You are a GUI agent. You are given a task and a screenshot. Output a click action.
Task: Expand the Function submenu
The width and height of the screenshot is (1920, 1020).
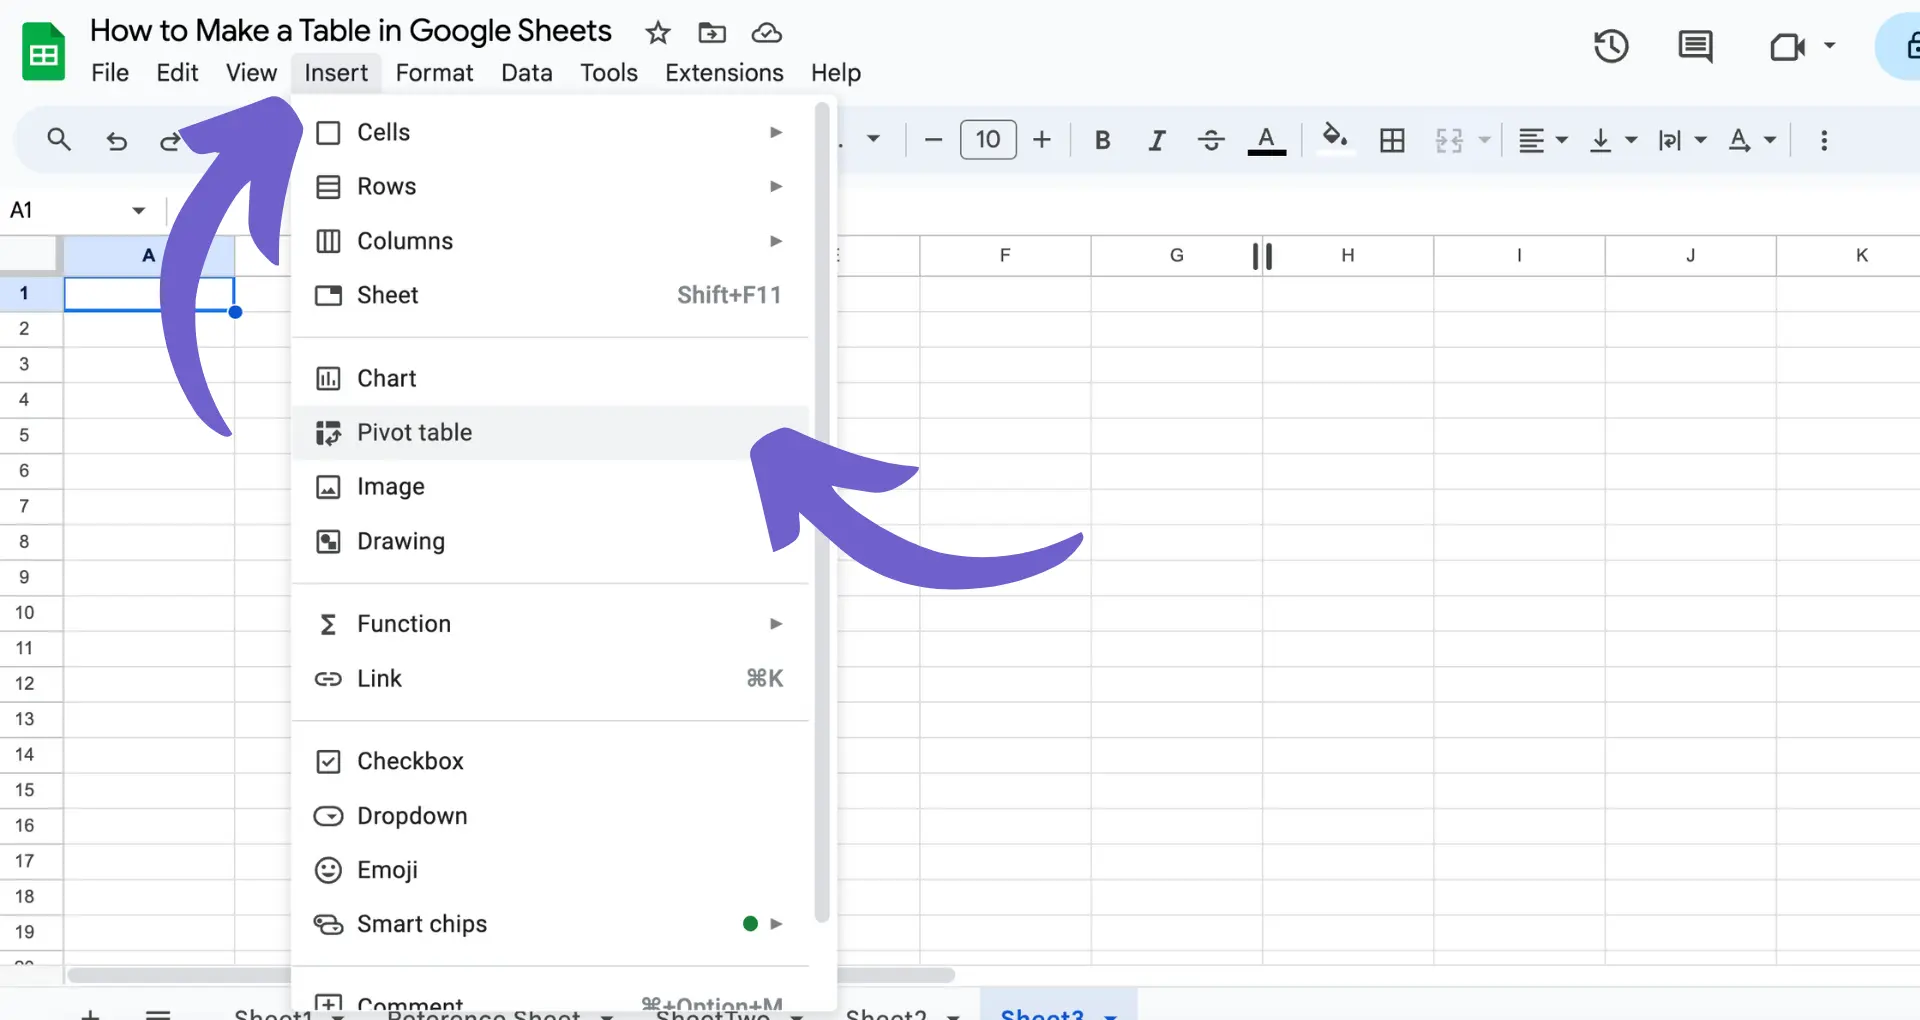[x=550, y=624]
